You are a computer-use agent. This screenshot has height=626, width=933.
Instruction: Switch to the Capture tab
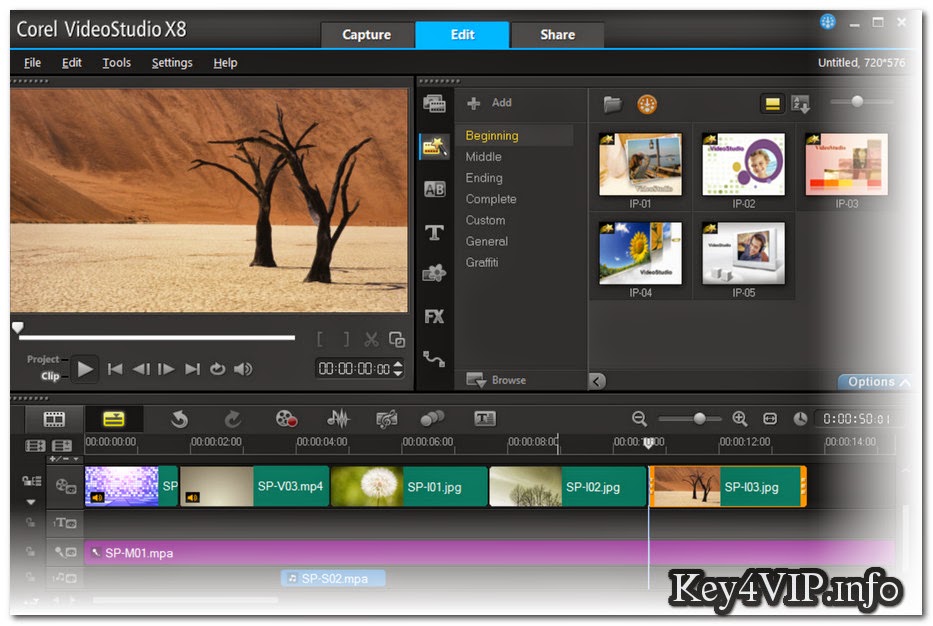click(x=367, y=35)
